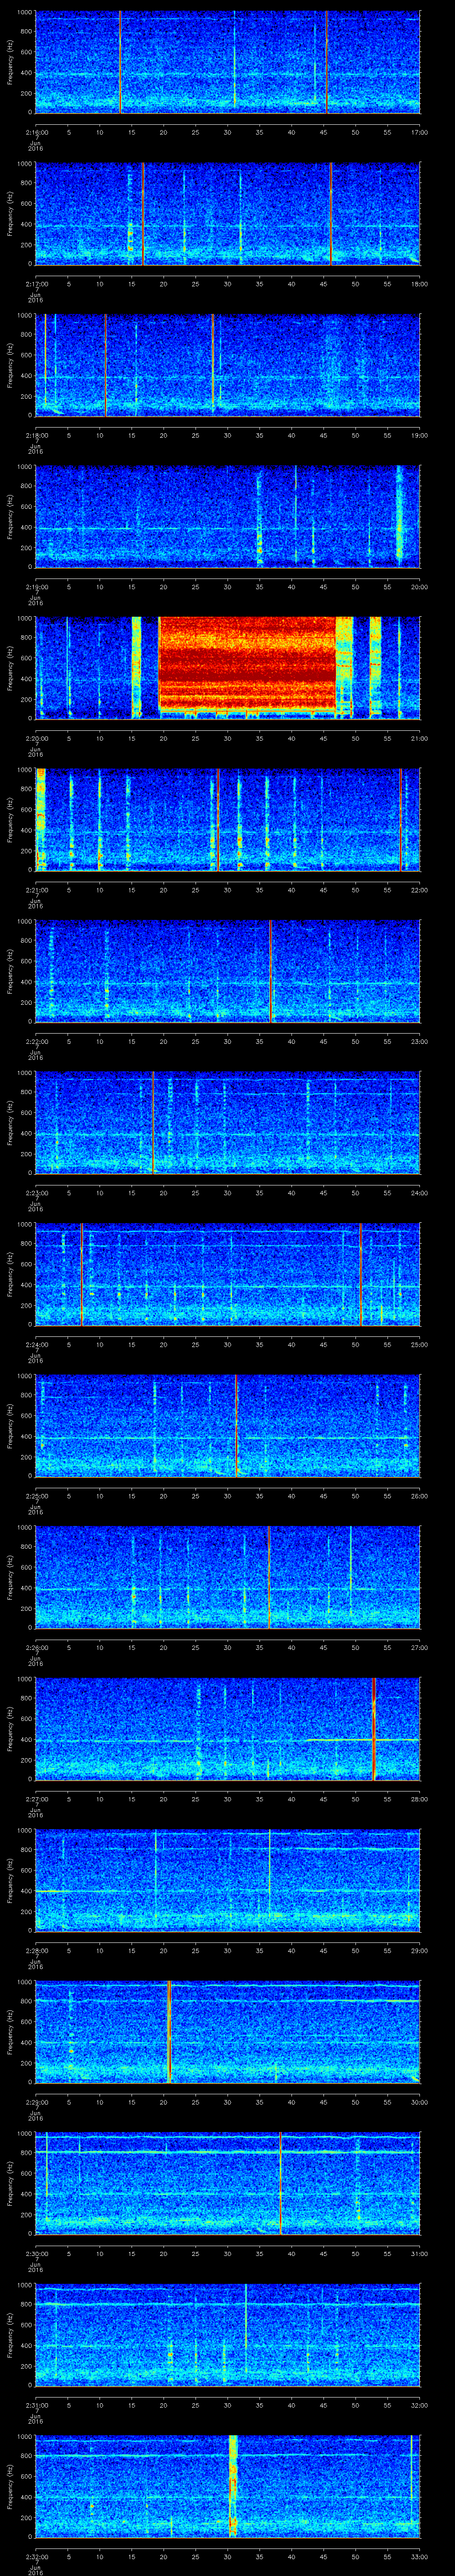Viewport: 455px width, 2576px height.
Task: Click the '30' tick label below the 2:20:00 spectrogram
Action: point(228,738)
